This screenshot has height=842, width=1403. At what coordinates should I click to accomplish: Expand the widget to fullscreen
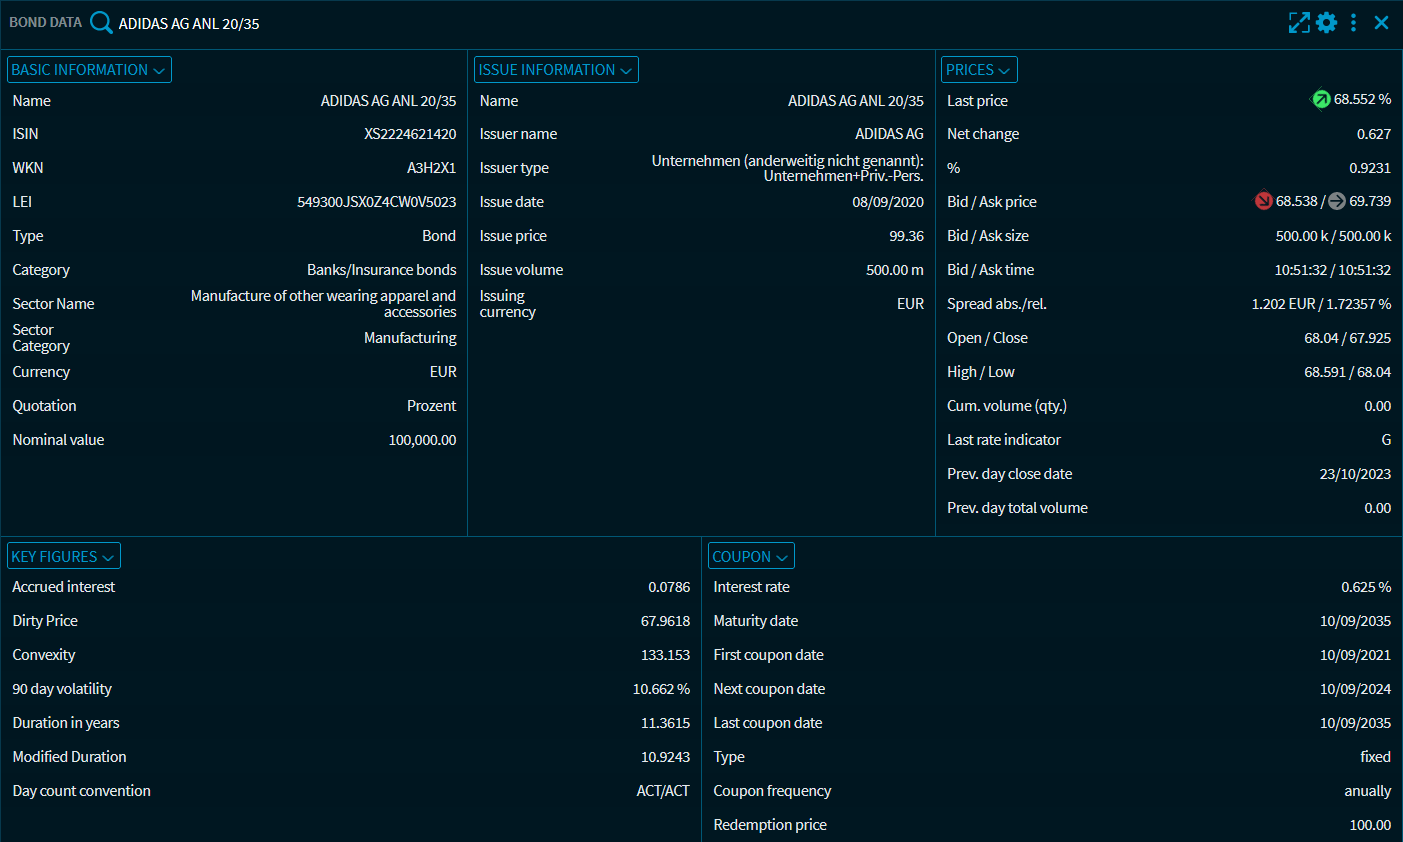[x=1298, y=23]
